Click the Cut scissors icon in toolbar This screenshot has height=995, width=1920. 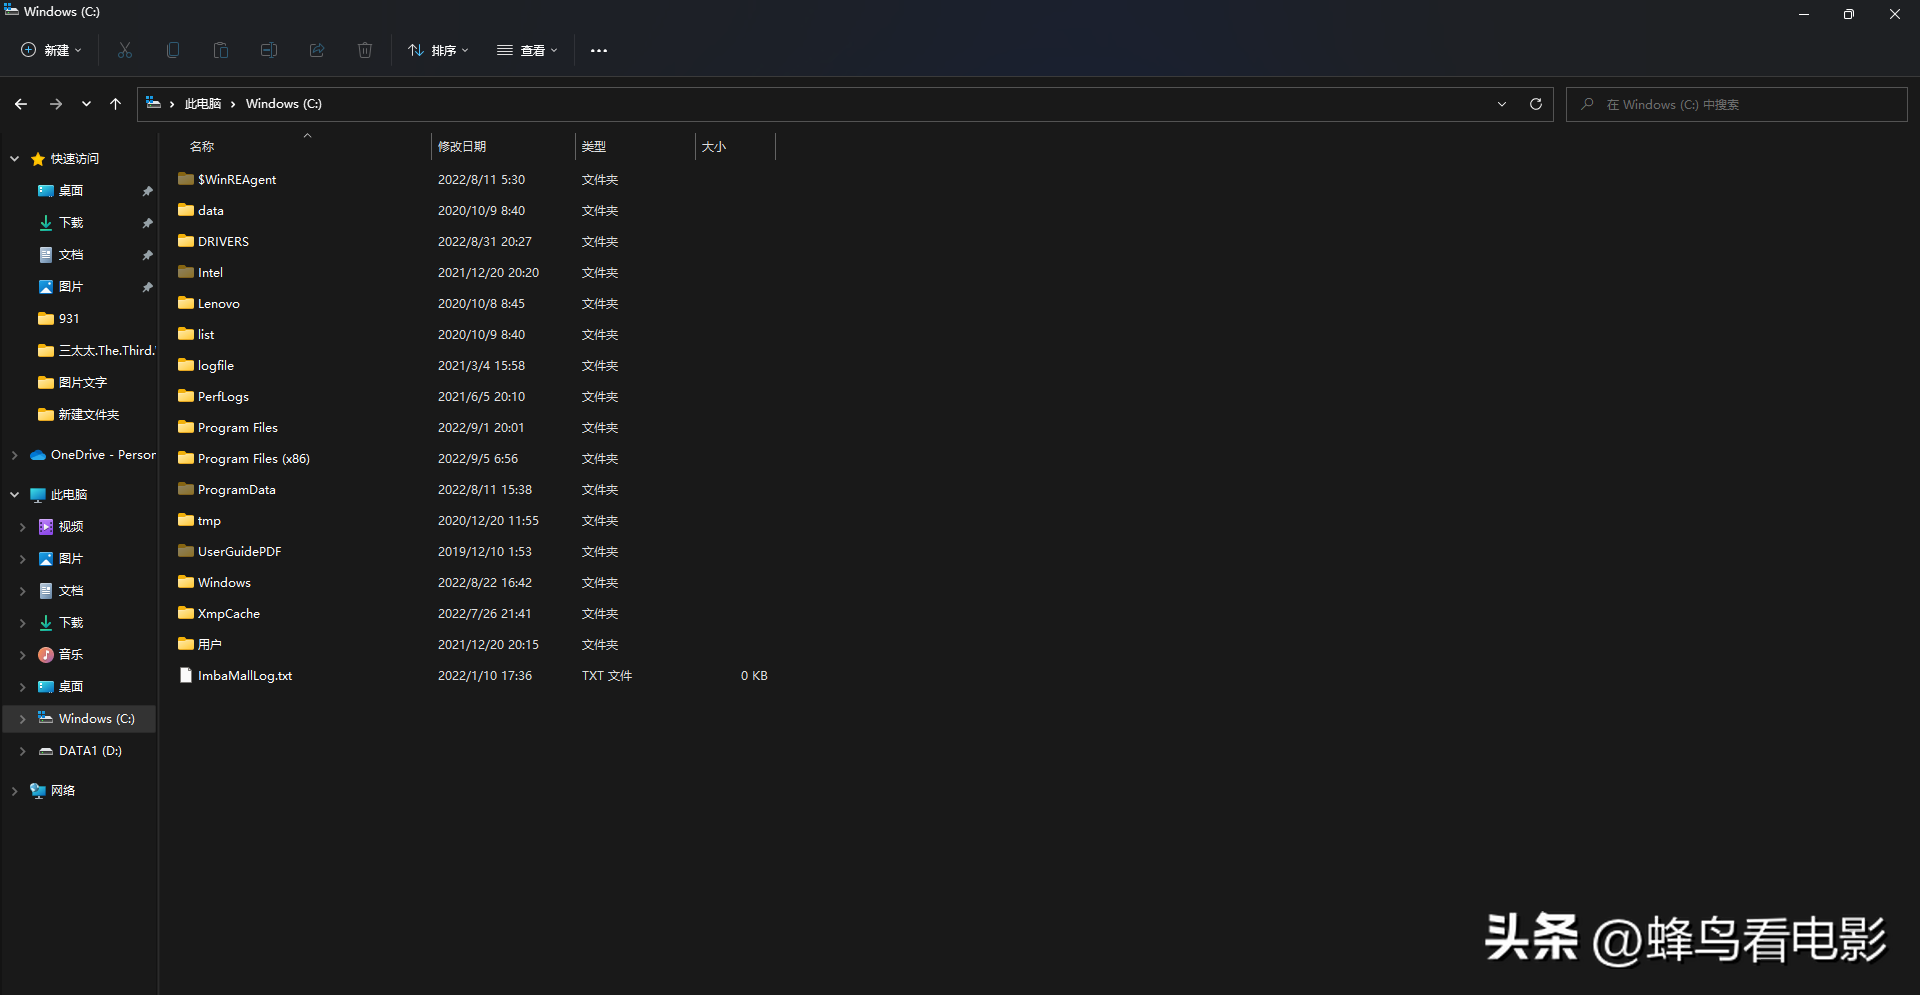tap(125, 50)
